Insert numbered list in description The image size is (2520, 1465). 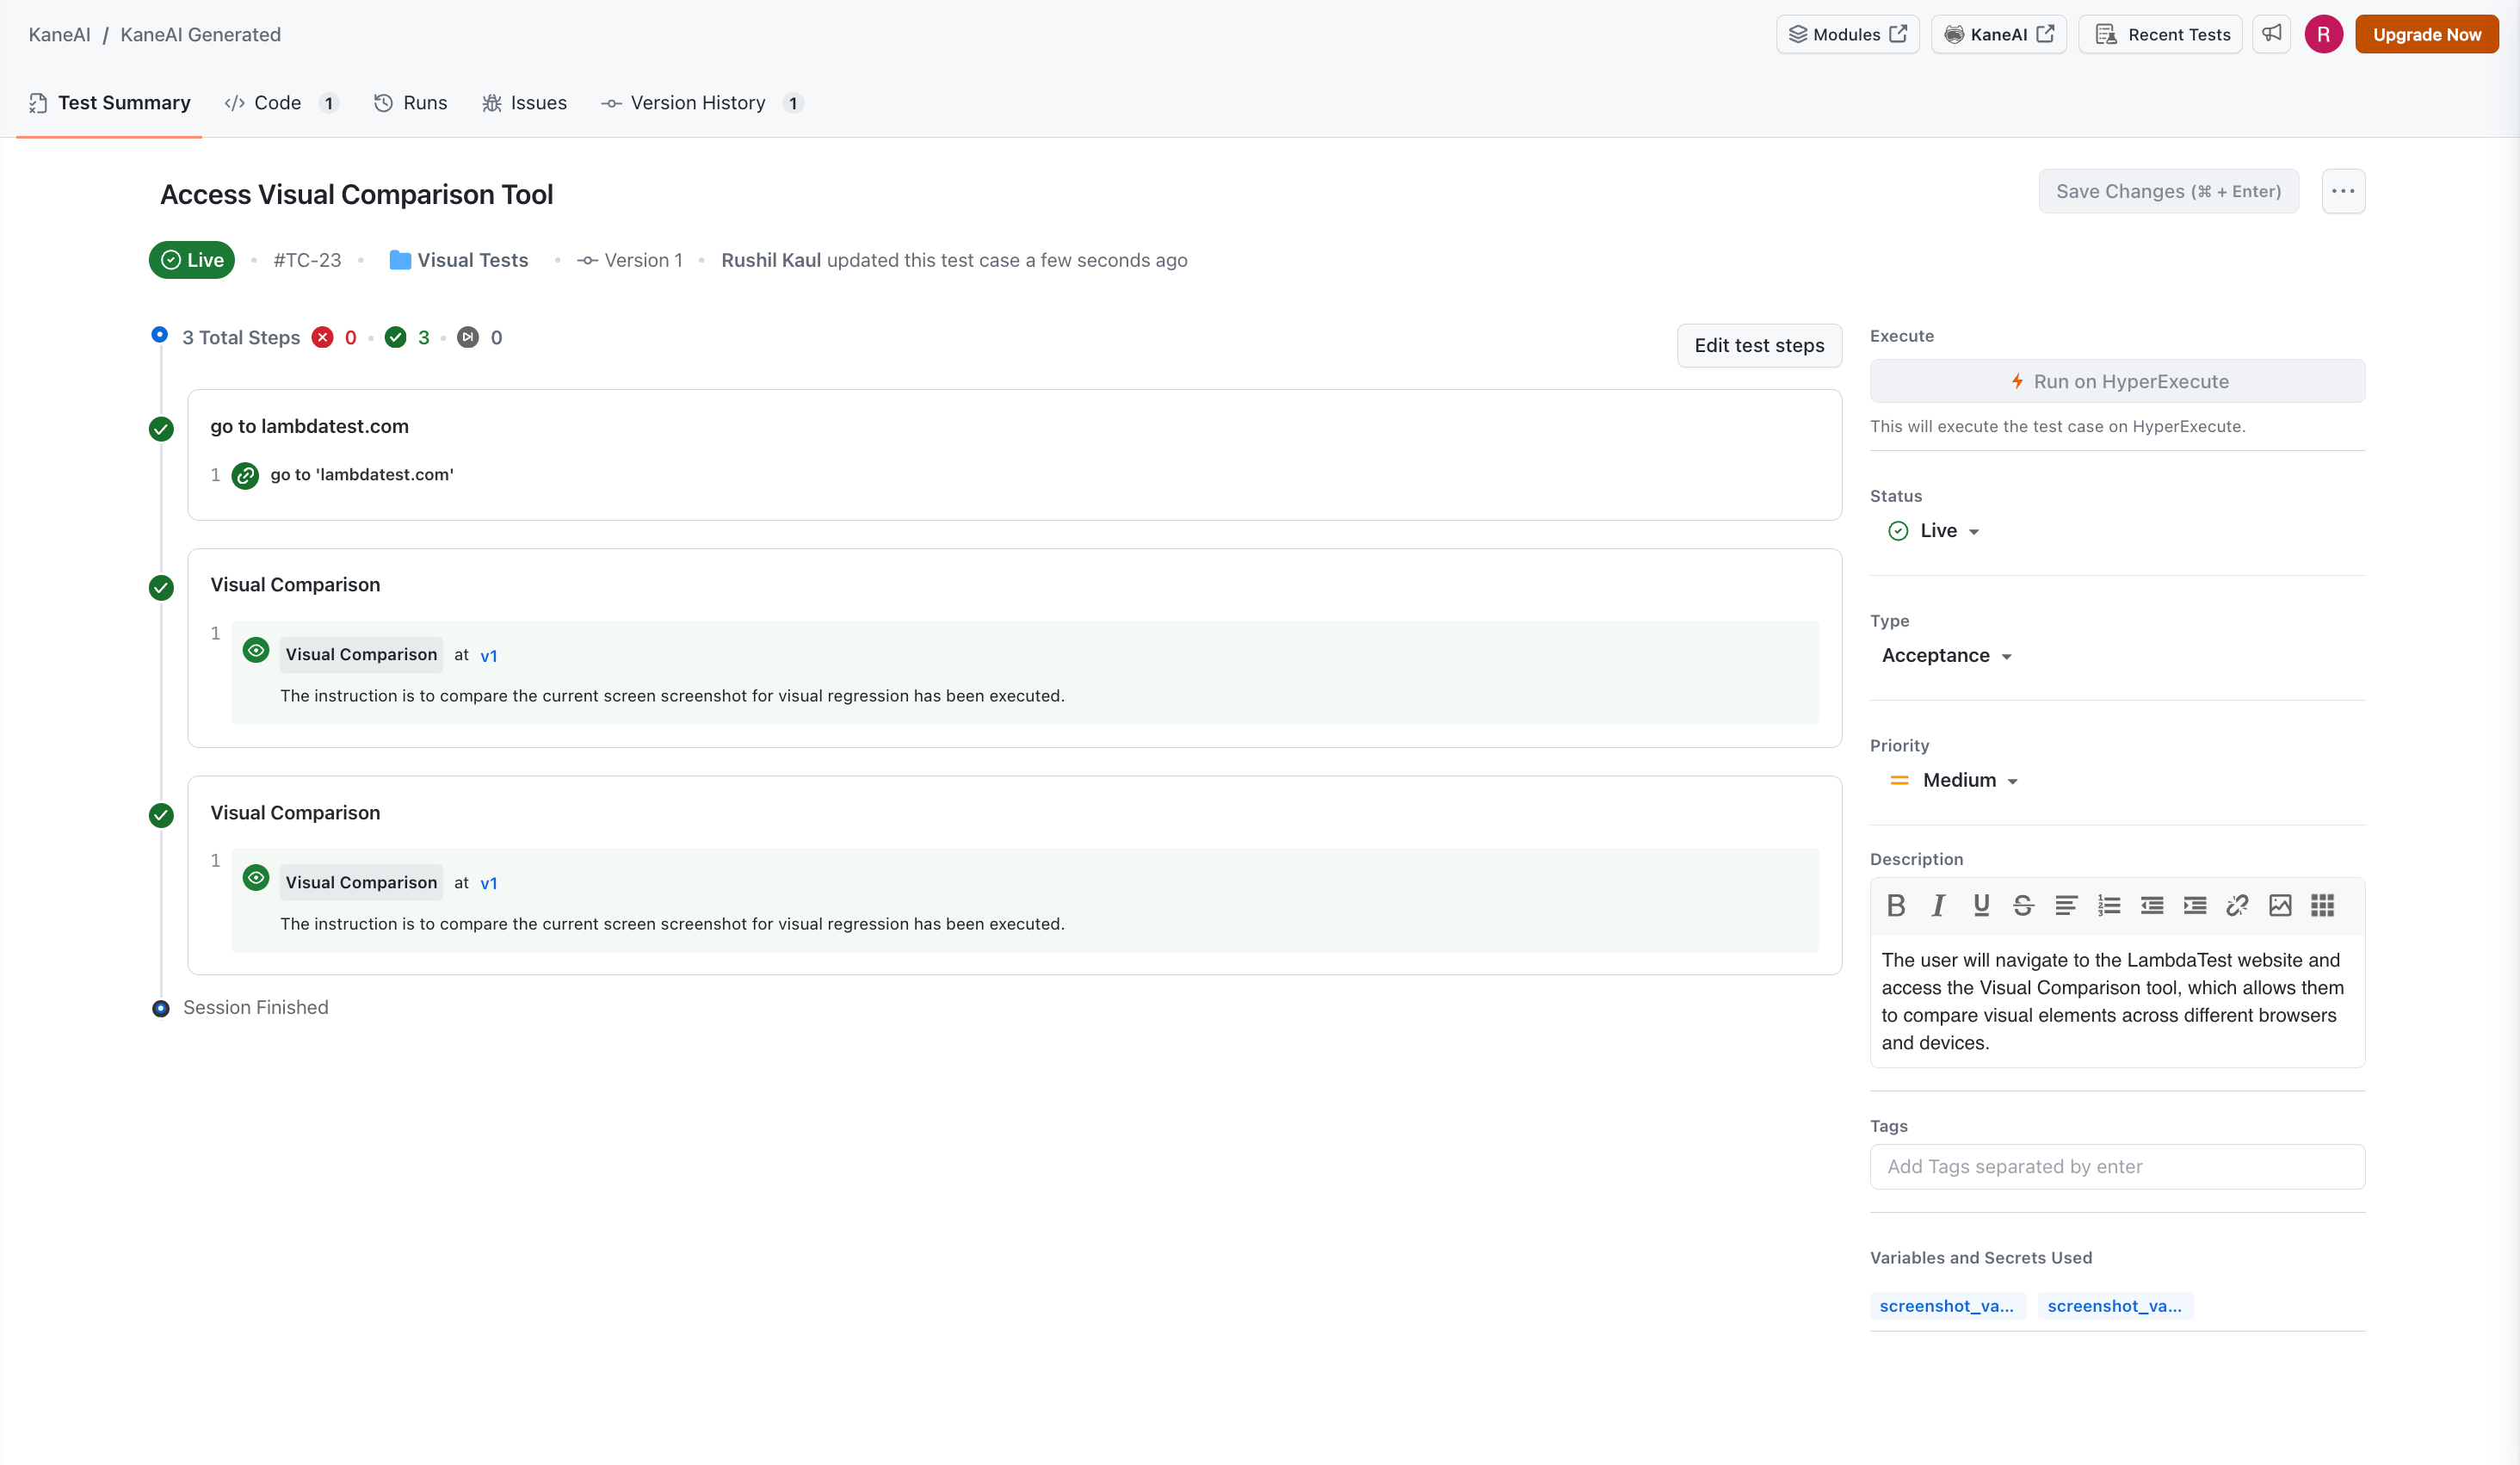point(2108,905)
